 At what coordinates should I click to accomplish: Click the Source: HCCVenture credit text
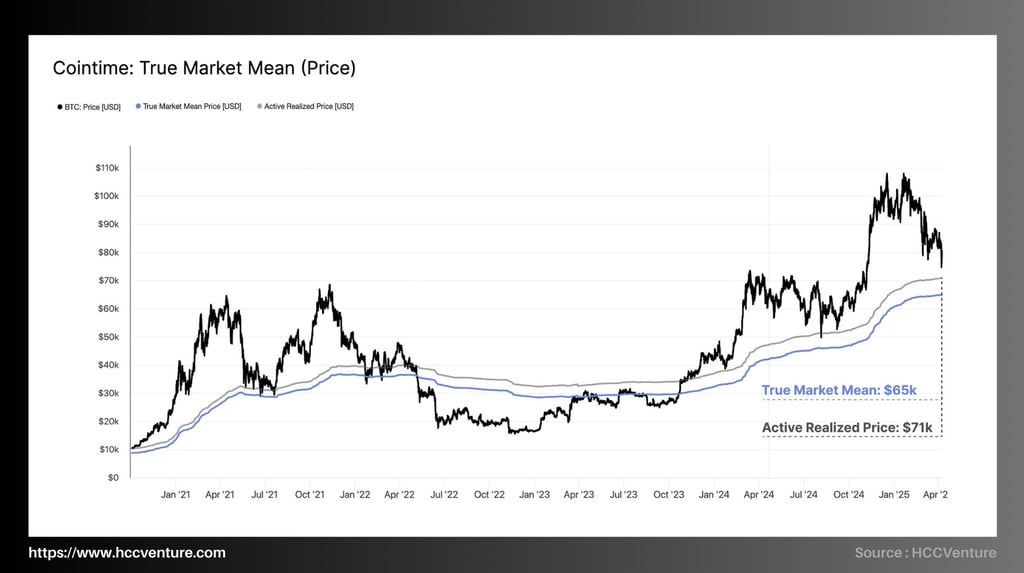coord(925,553)
